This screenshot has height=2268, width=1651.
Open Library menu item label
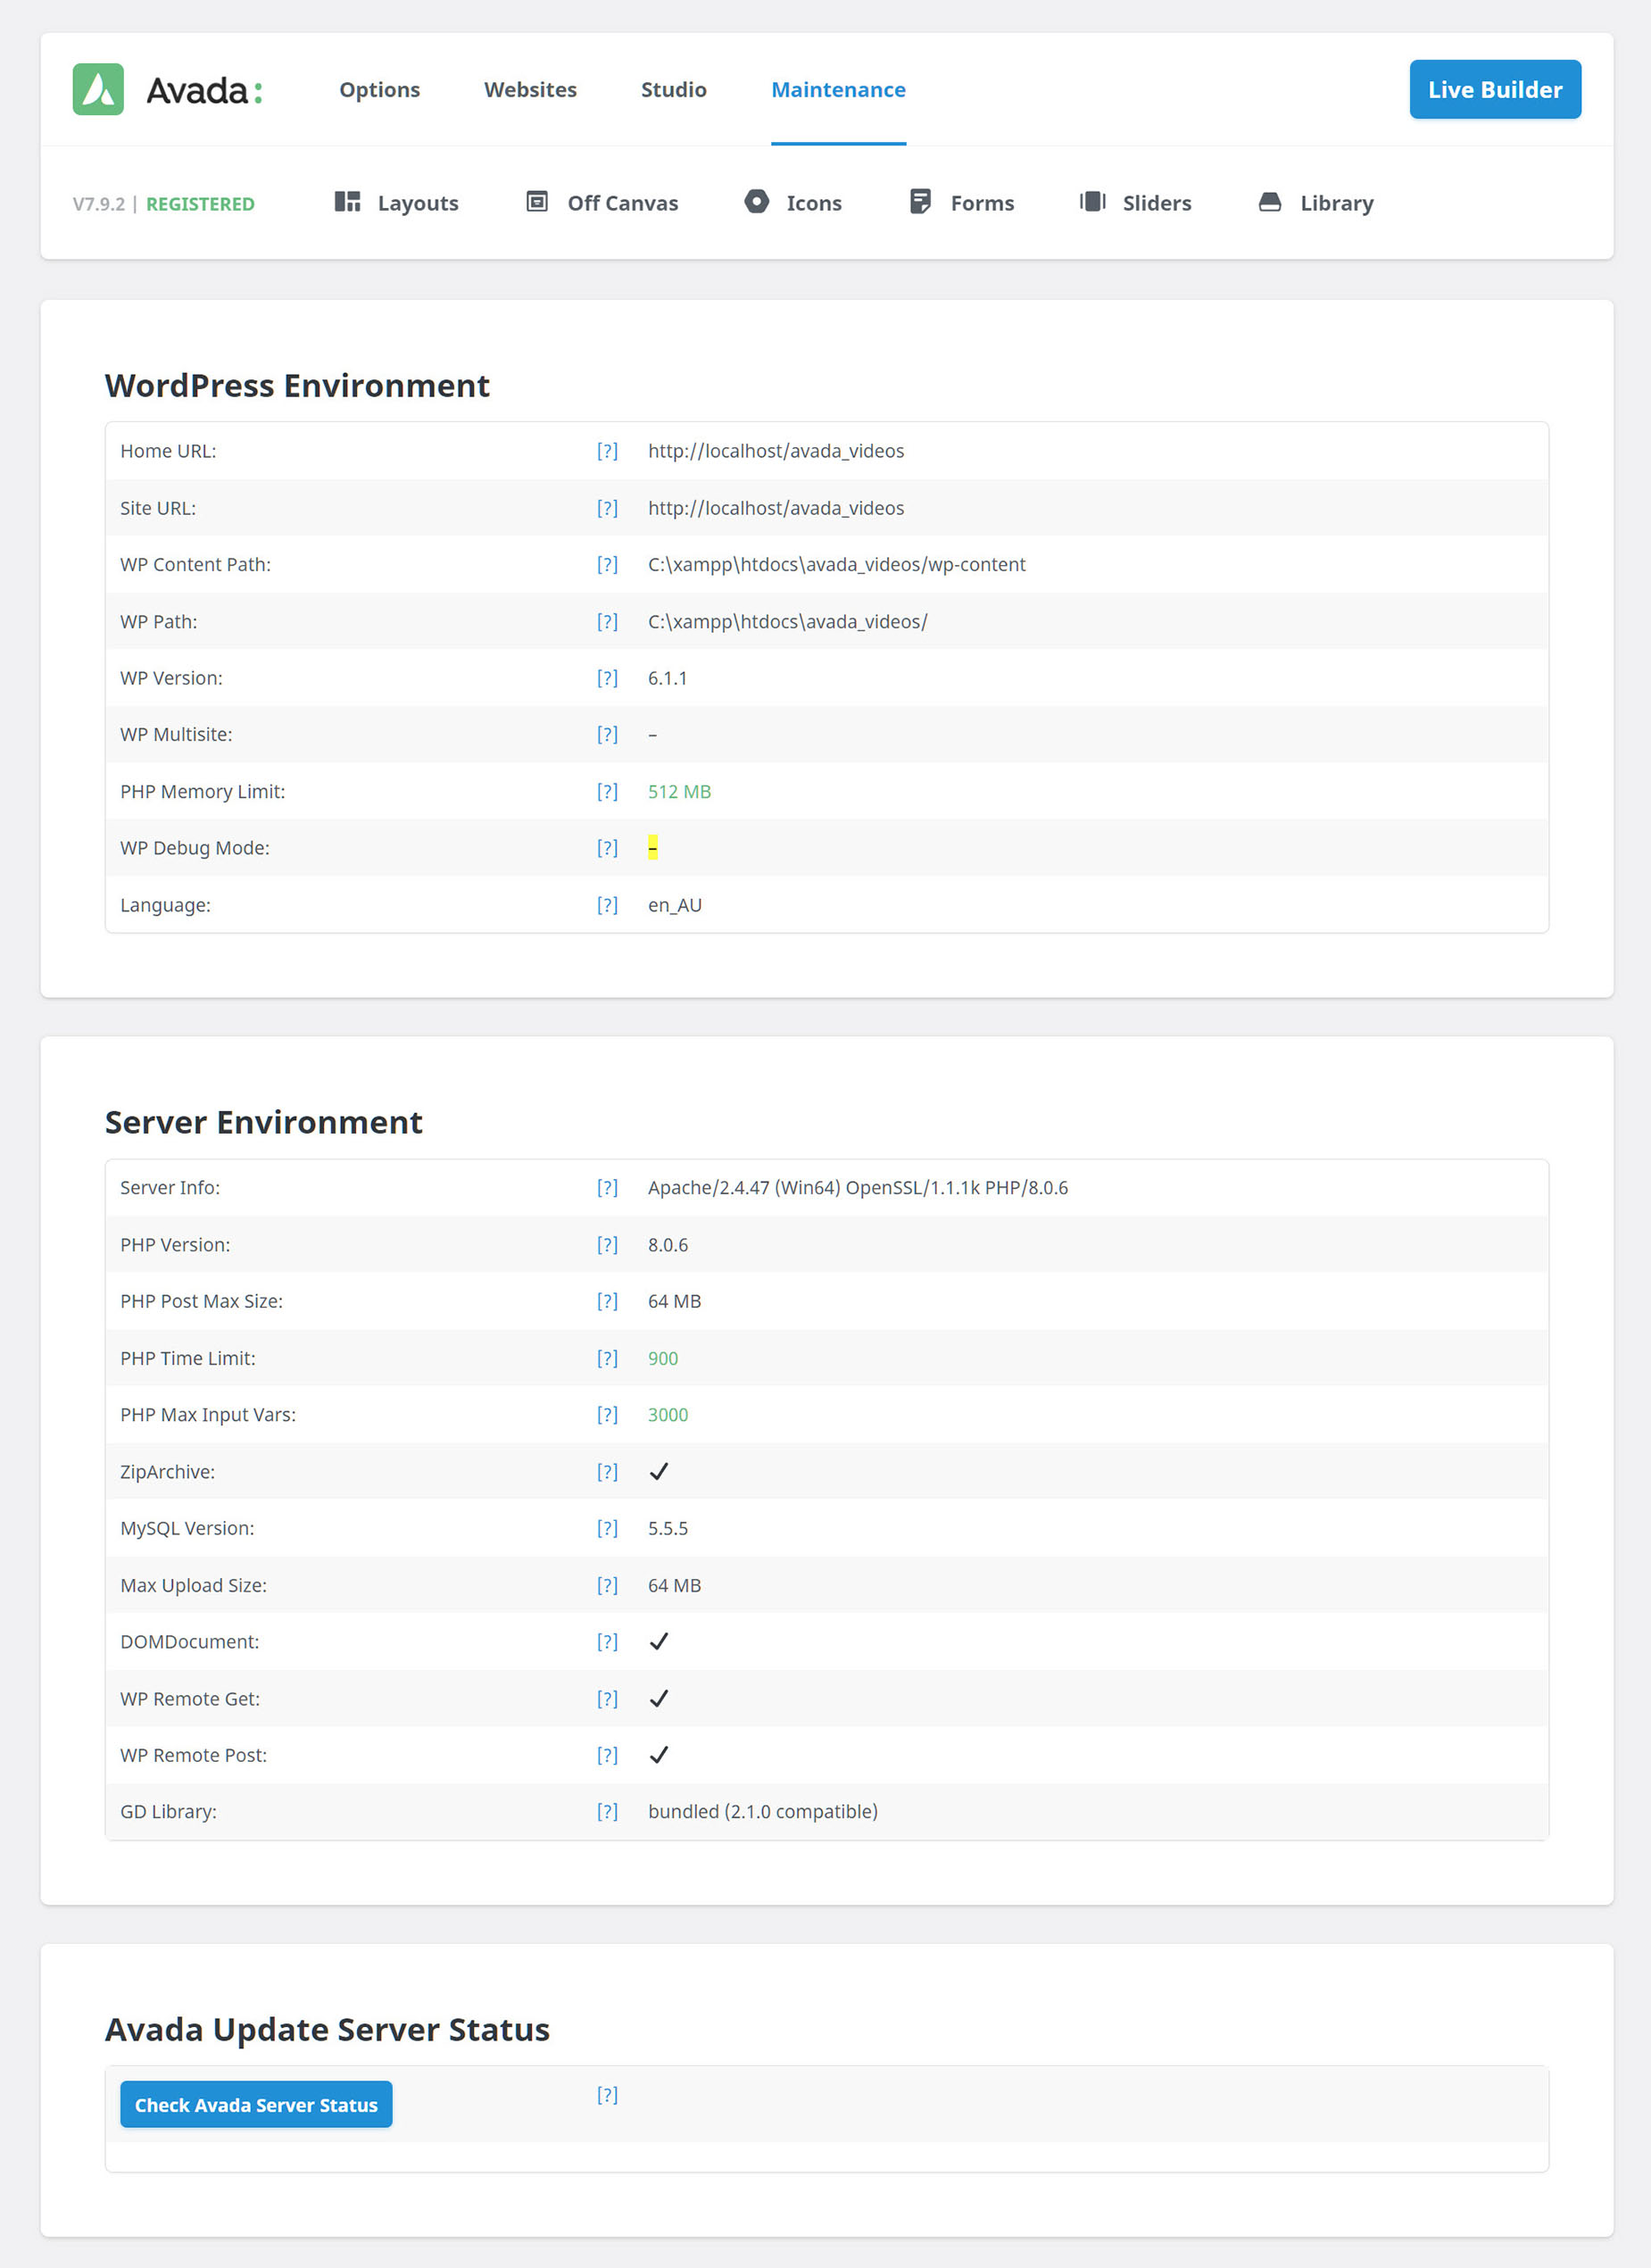pyautogui.click(x=1336, y=203)
